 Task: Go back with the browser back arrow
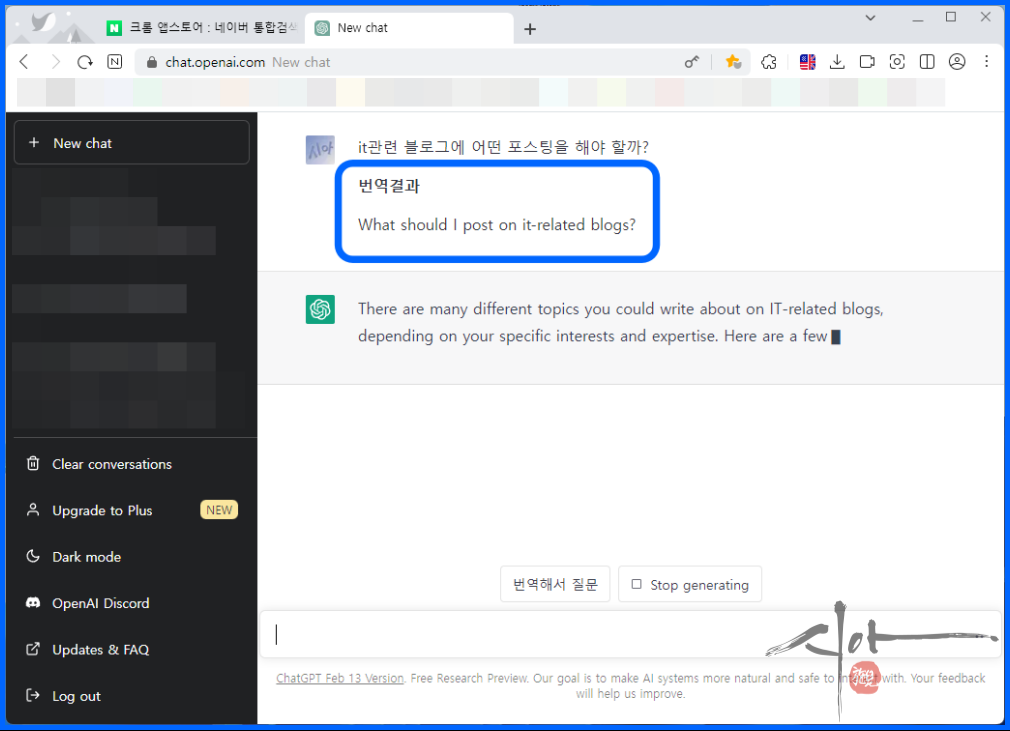point(24,62)
